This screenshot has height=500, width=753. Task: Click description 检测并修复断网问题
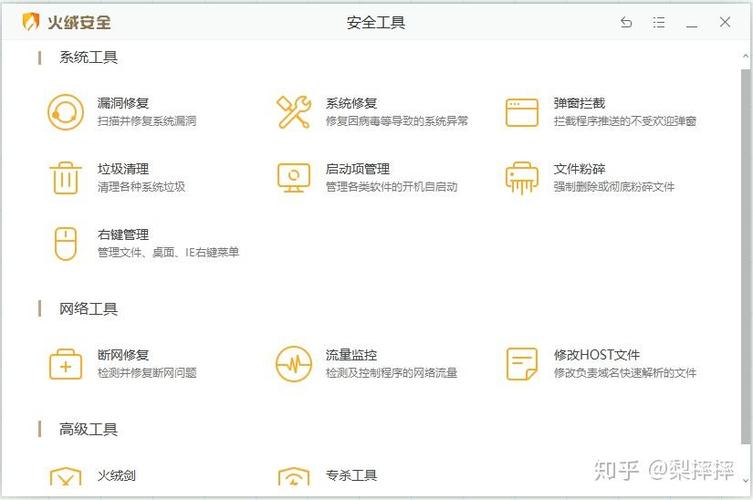pos(147,373)
